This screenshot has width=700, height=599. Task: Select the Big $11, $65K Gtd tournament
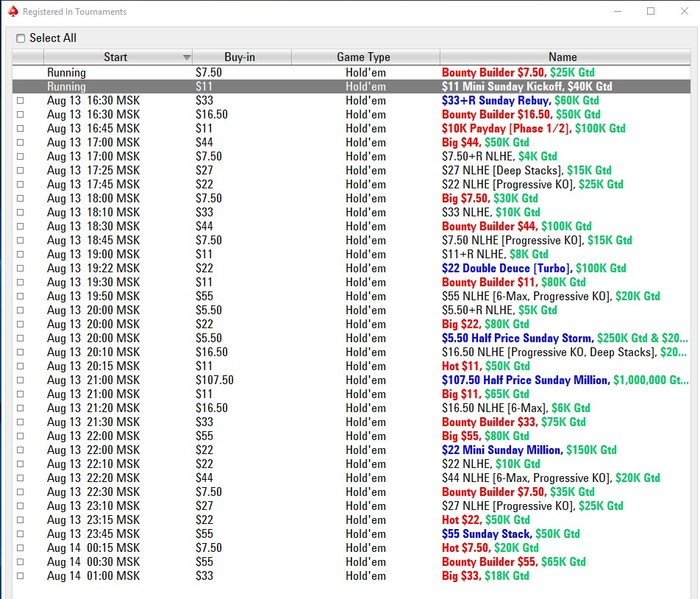351,394
